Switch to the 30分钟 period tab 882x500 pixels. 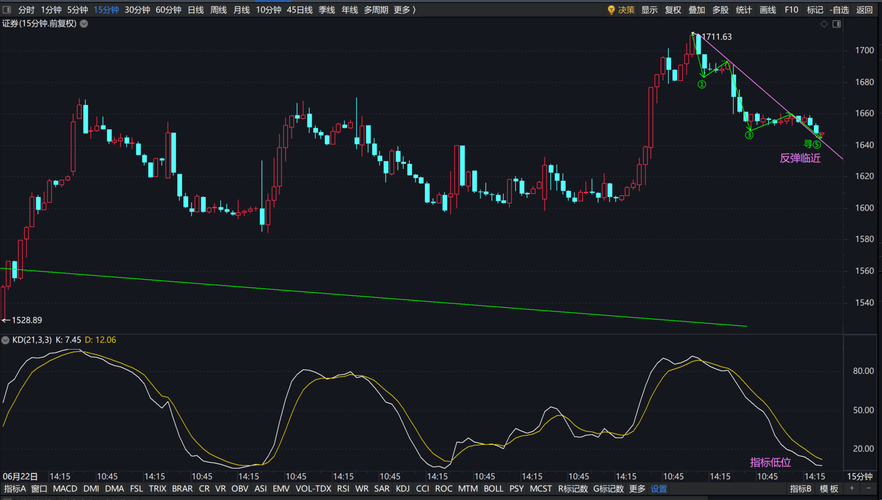click(x=137, y=10)
